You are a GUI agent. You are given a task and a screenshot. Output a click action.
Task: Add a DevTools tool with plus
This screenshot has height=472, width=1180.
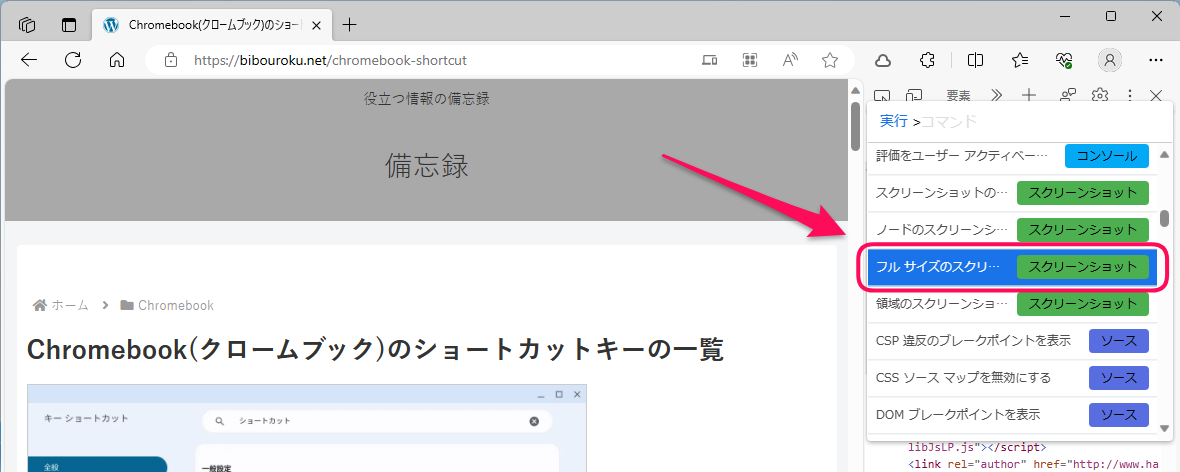1029,96
